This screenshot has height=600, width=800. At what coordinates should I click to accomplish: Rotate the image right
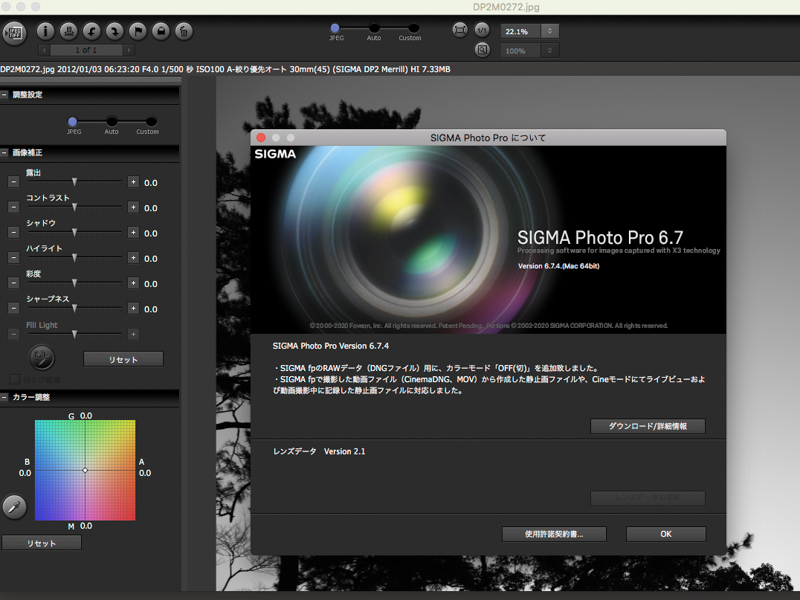coord(115,32)
